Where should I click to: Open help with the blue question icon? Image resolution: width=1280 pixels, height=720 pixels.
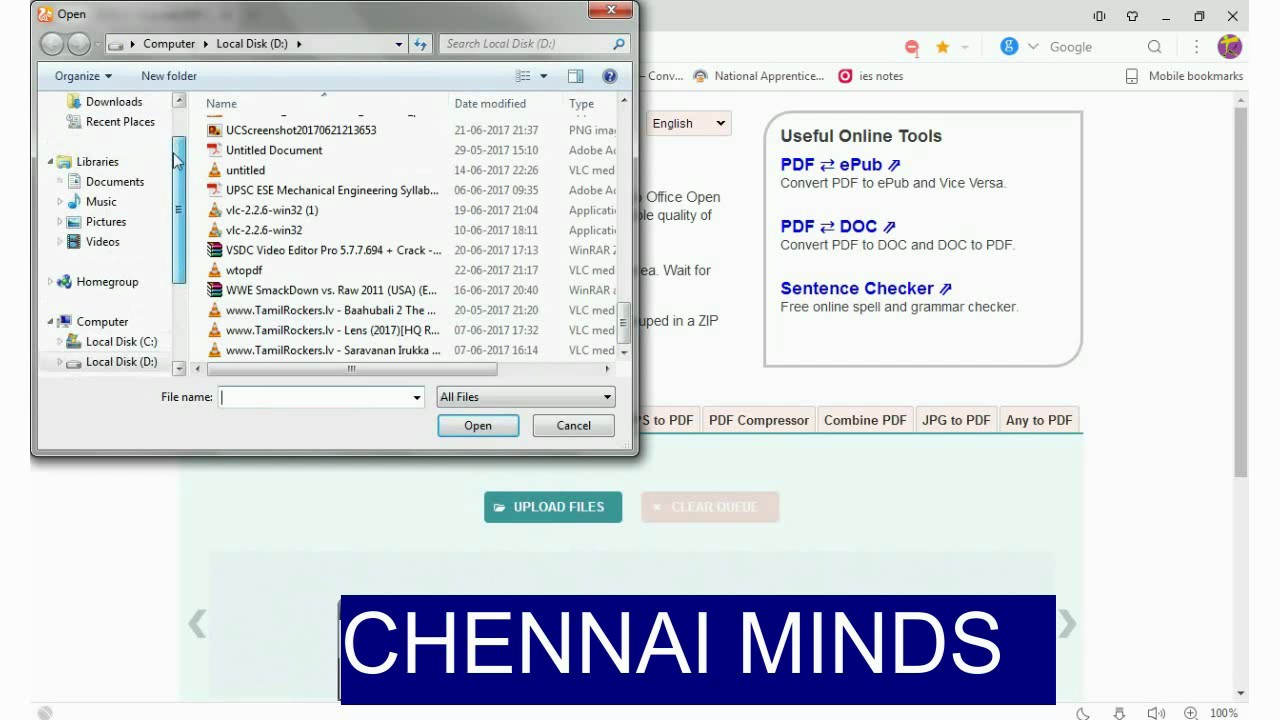pyautogui.click(x=609, y=76)
